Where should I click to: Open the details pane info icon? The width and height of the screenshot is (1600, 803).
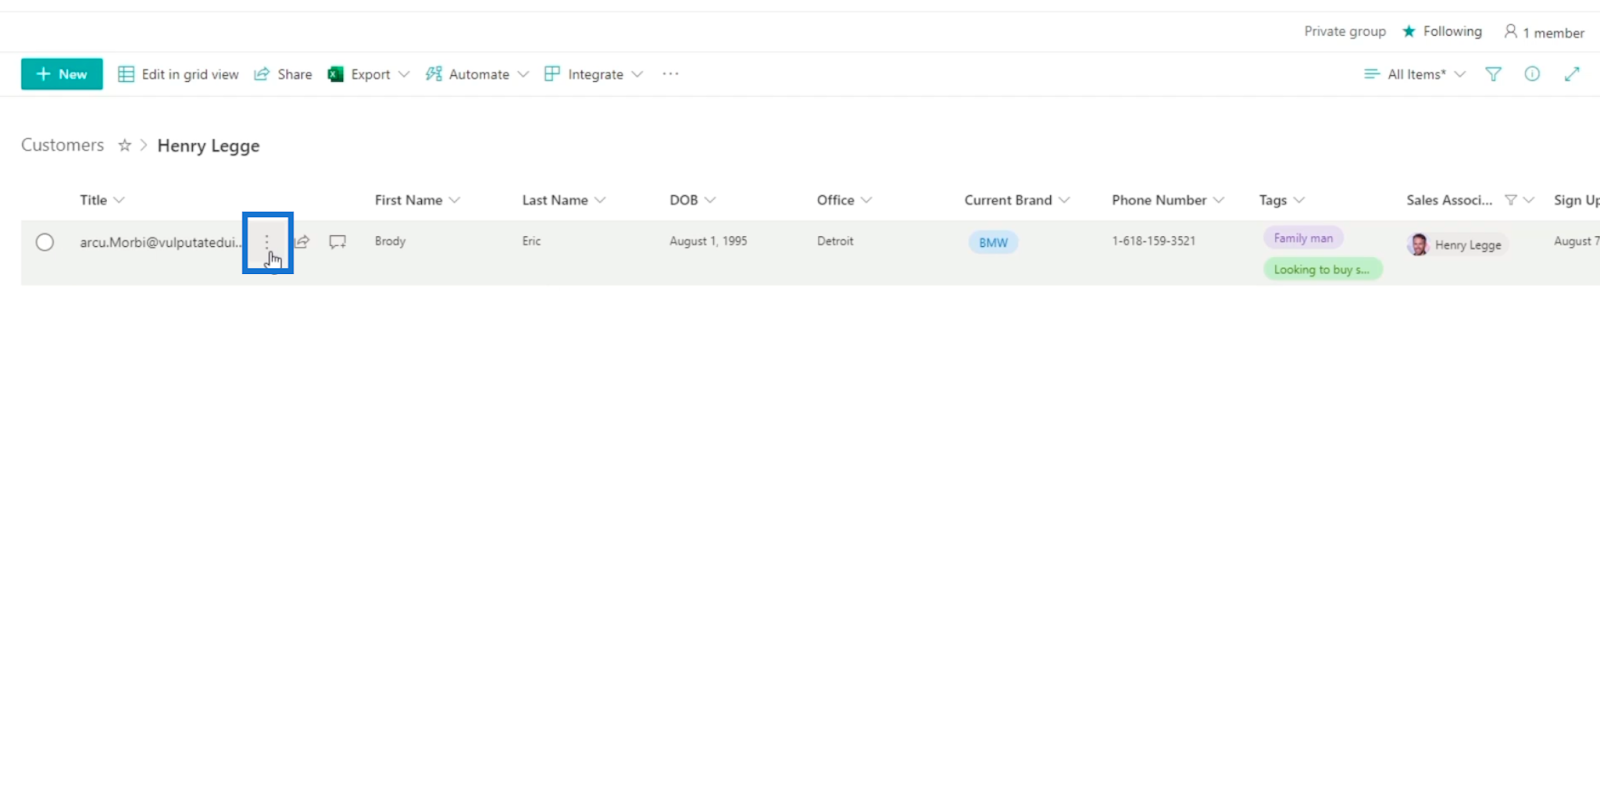point(1532,74)
